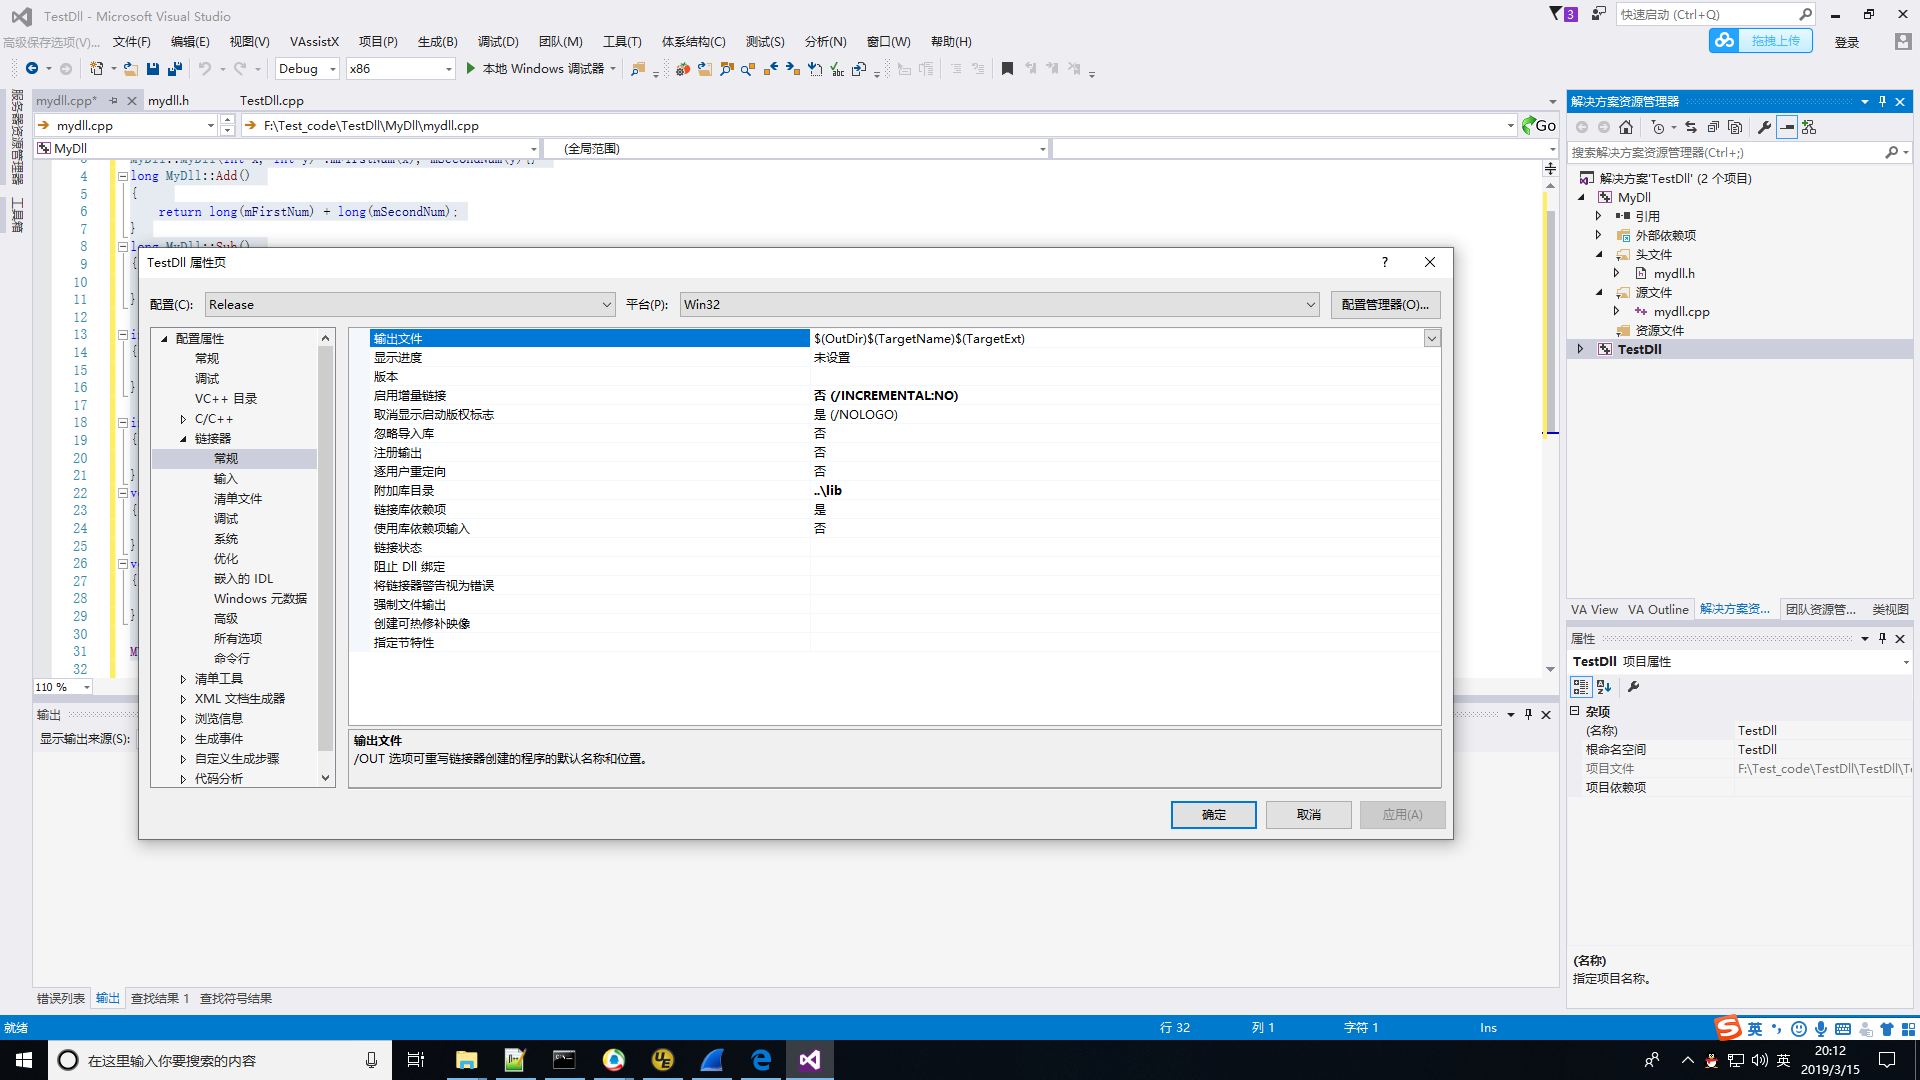Screen dimensions: 1920x1080
Task: Toggle Preview Selected Items in Solution Explorer
Action: click(1787, 127)
